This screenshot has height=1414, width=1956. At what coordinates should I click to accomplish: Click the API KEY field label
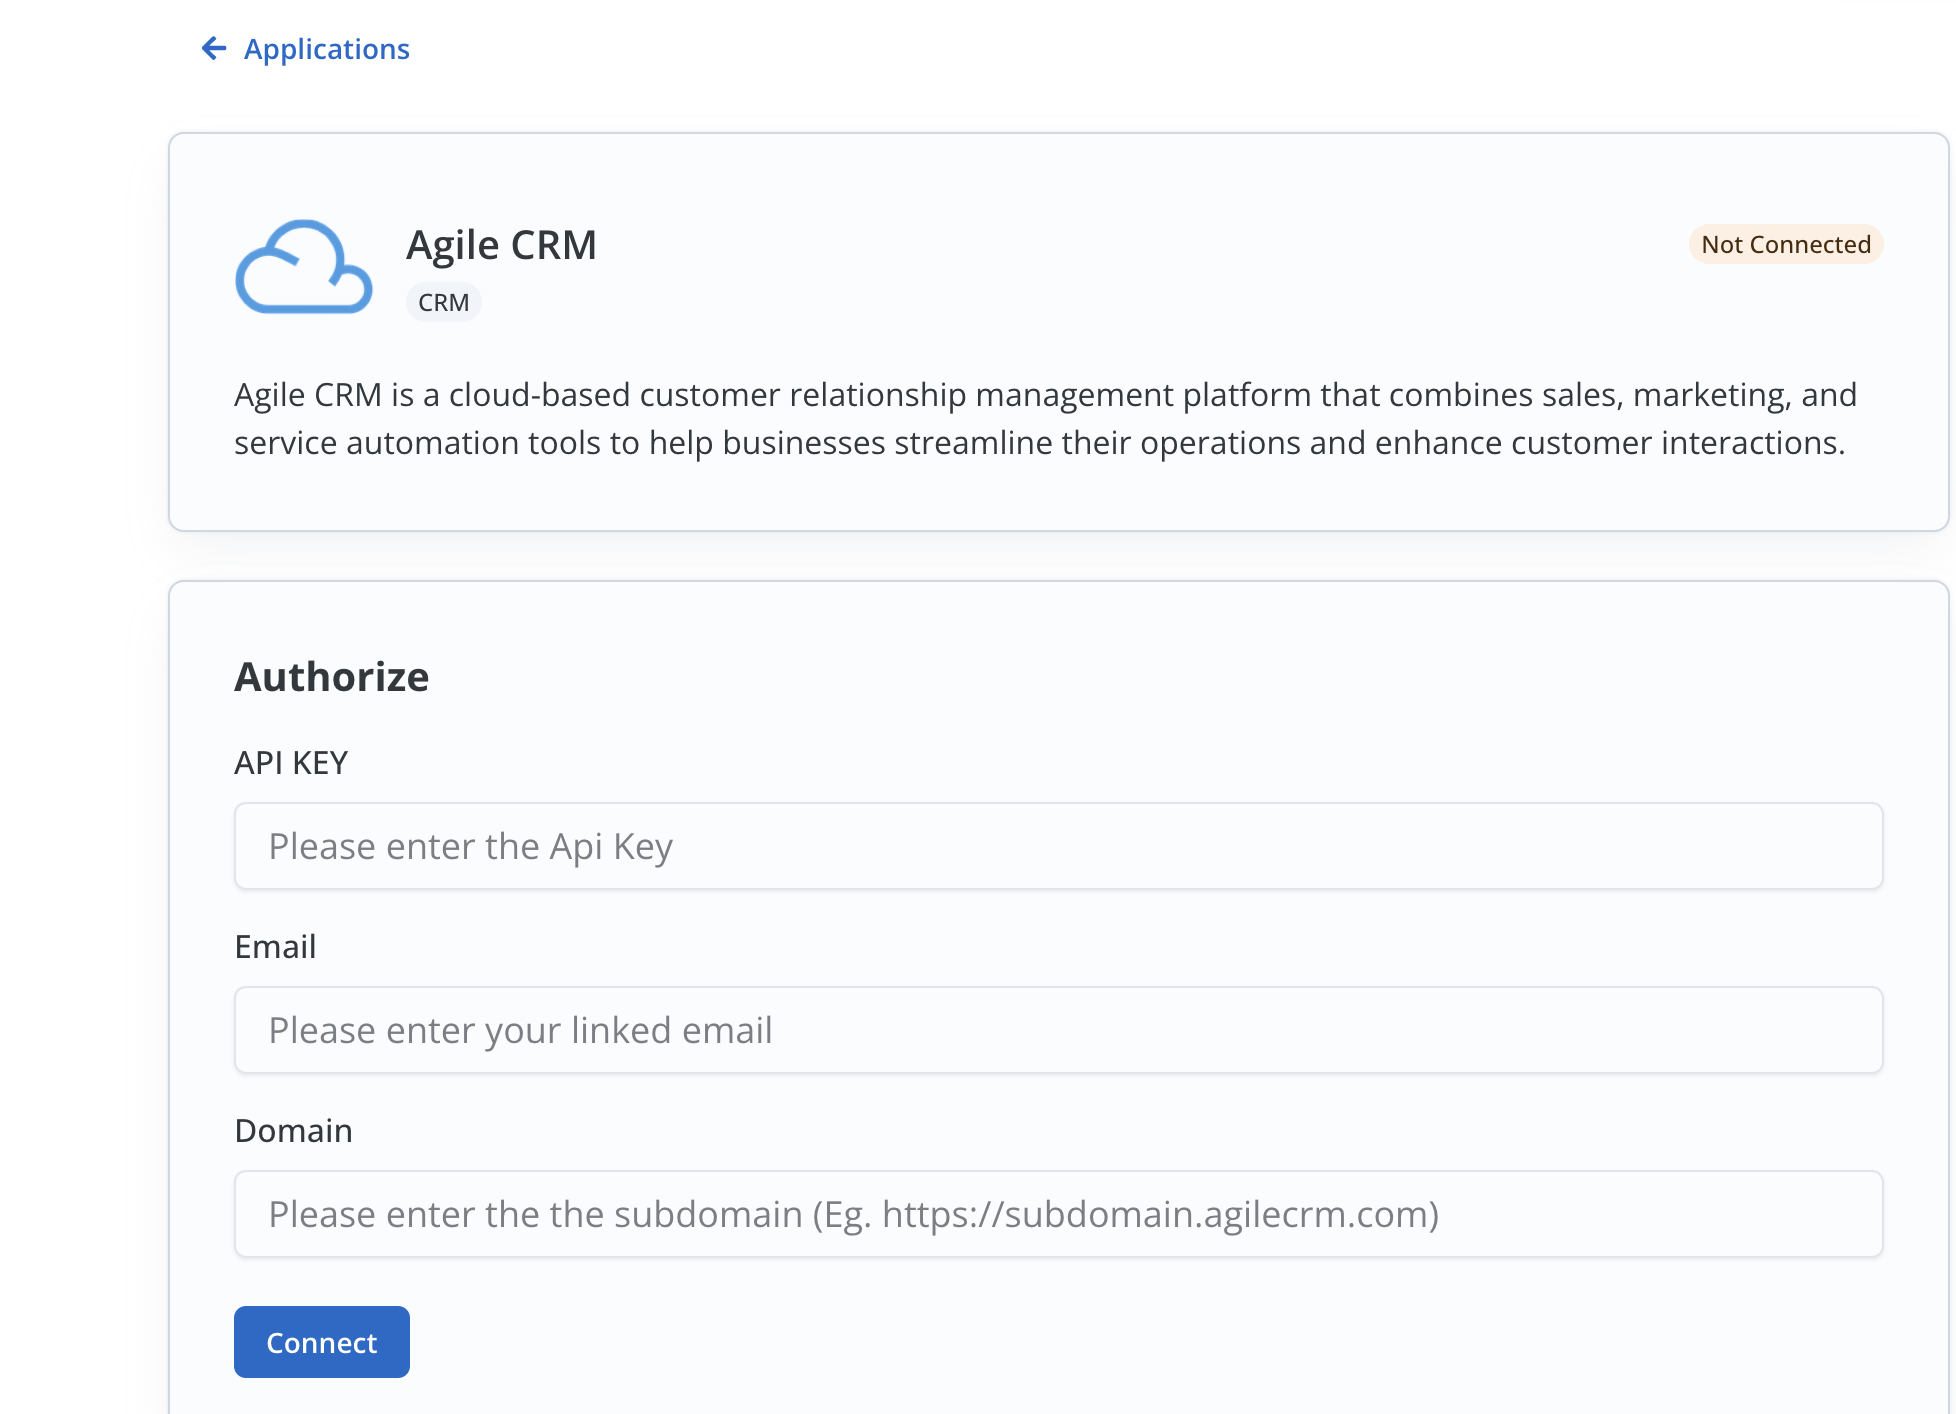coord(290,762)
